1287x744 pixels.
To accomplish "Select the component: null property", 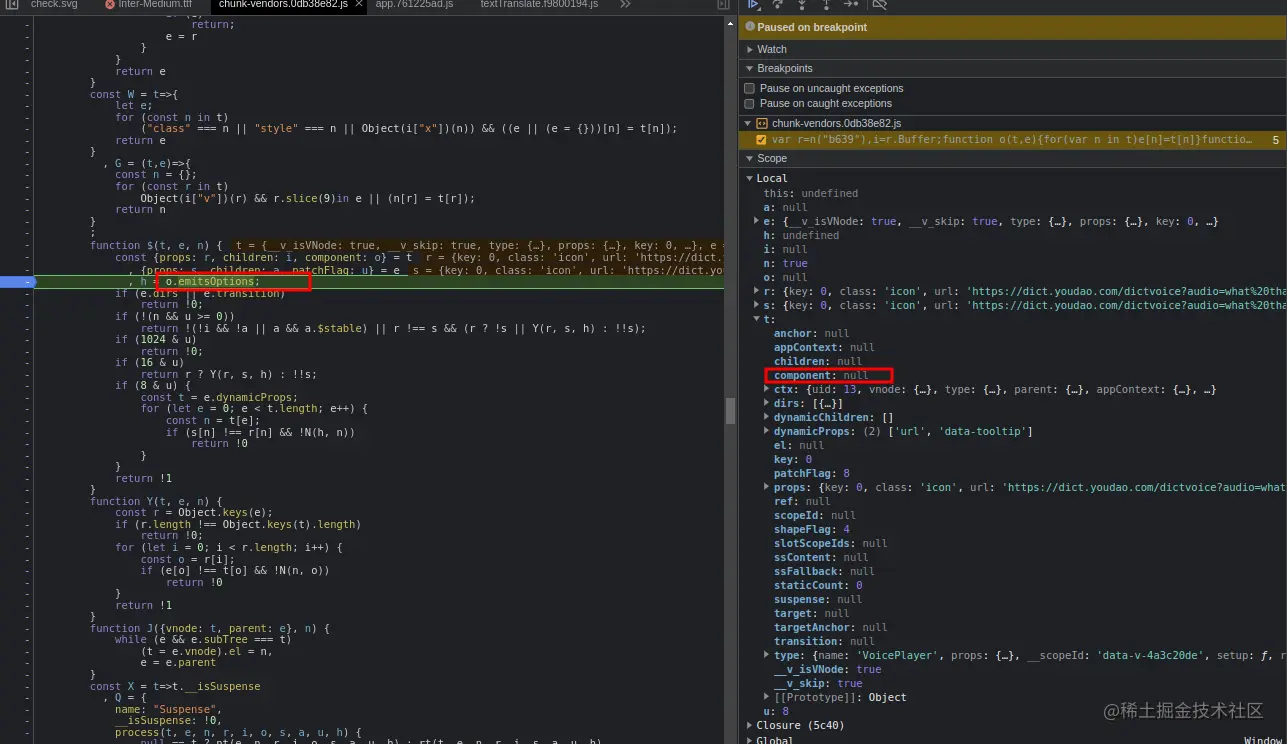I will [820, 375].
